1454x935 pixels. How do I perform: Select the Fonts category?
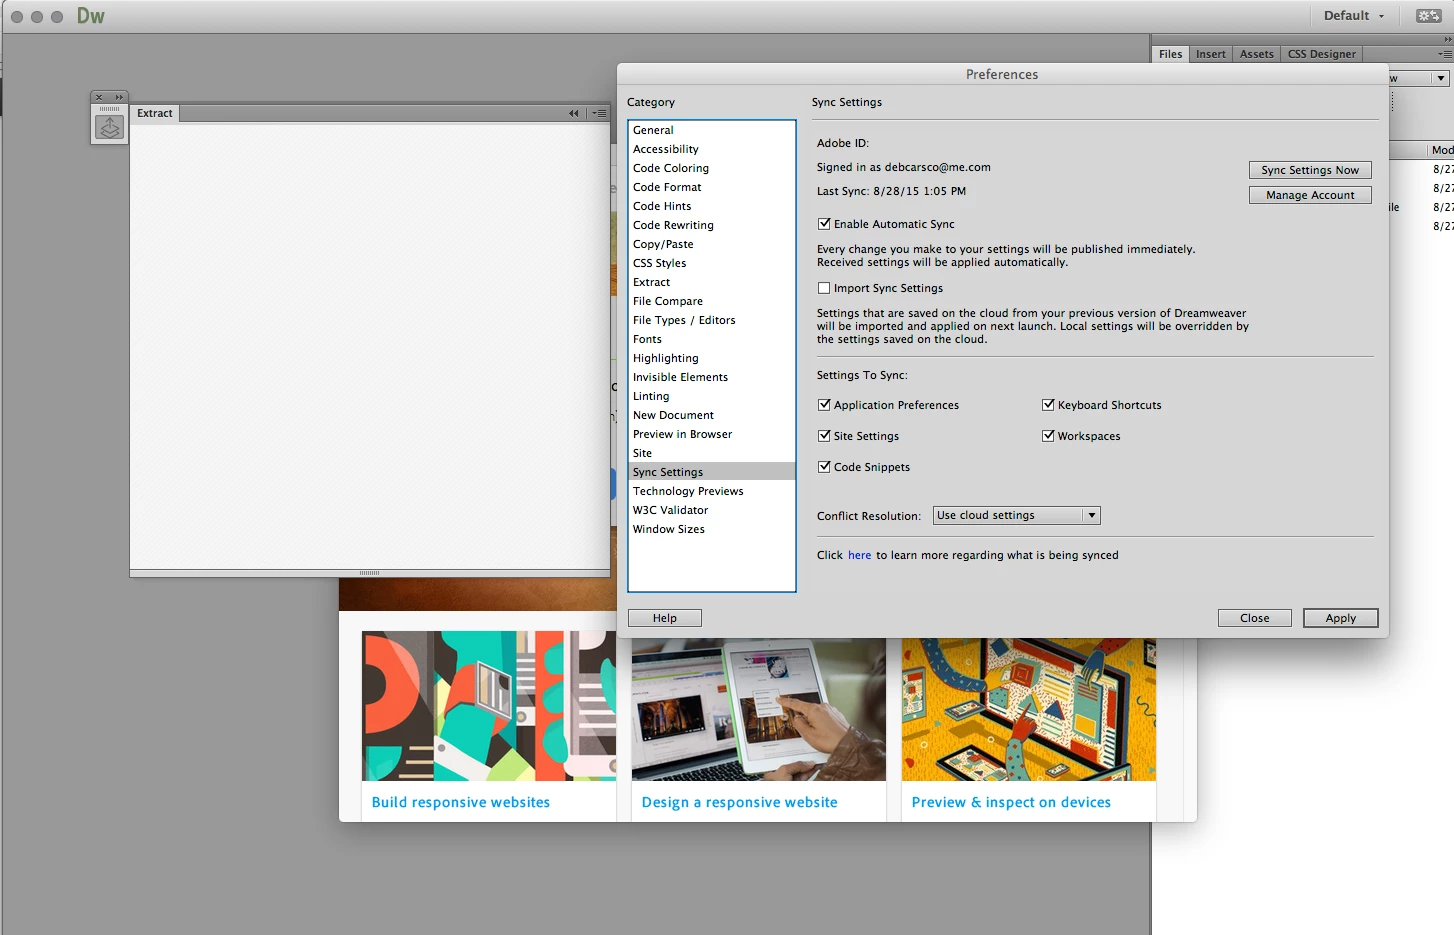tap(712, 339)
